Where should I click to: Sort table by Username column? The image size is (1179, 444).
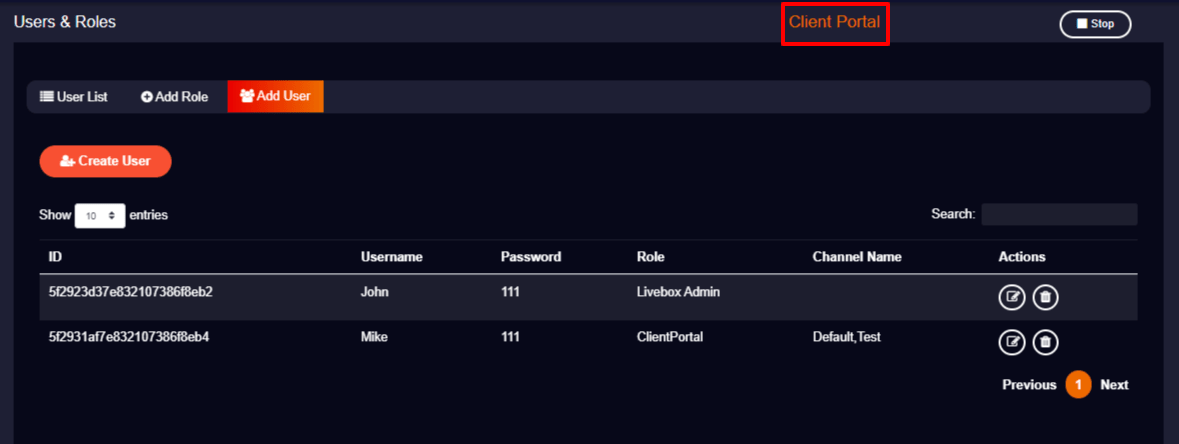pos(392,257)
